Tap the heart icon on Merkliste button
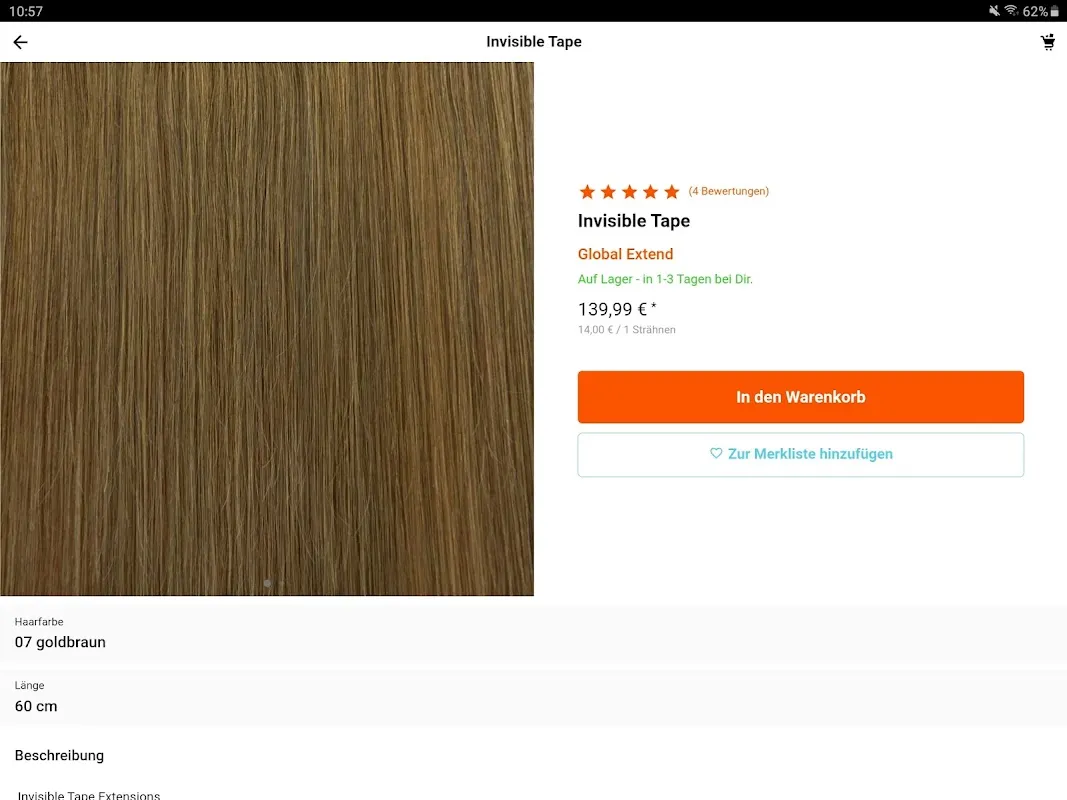Screen dimensions: 1067x800 point(716,453)
